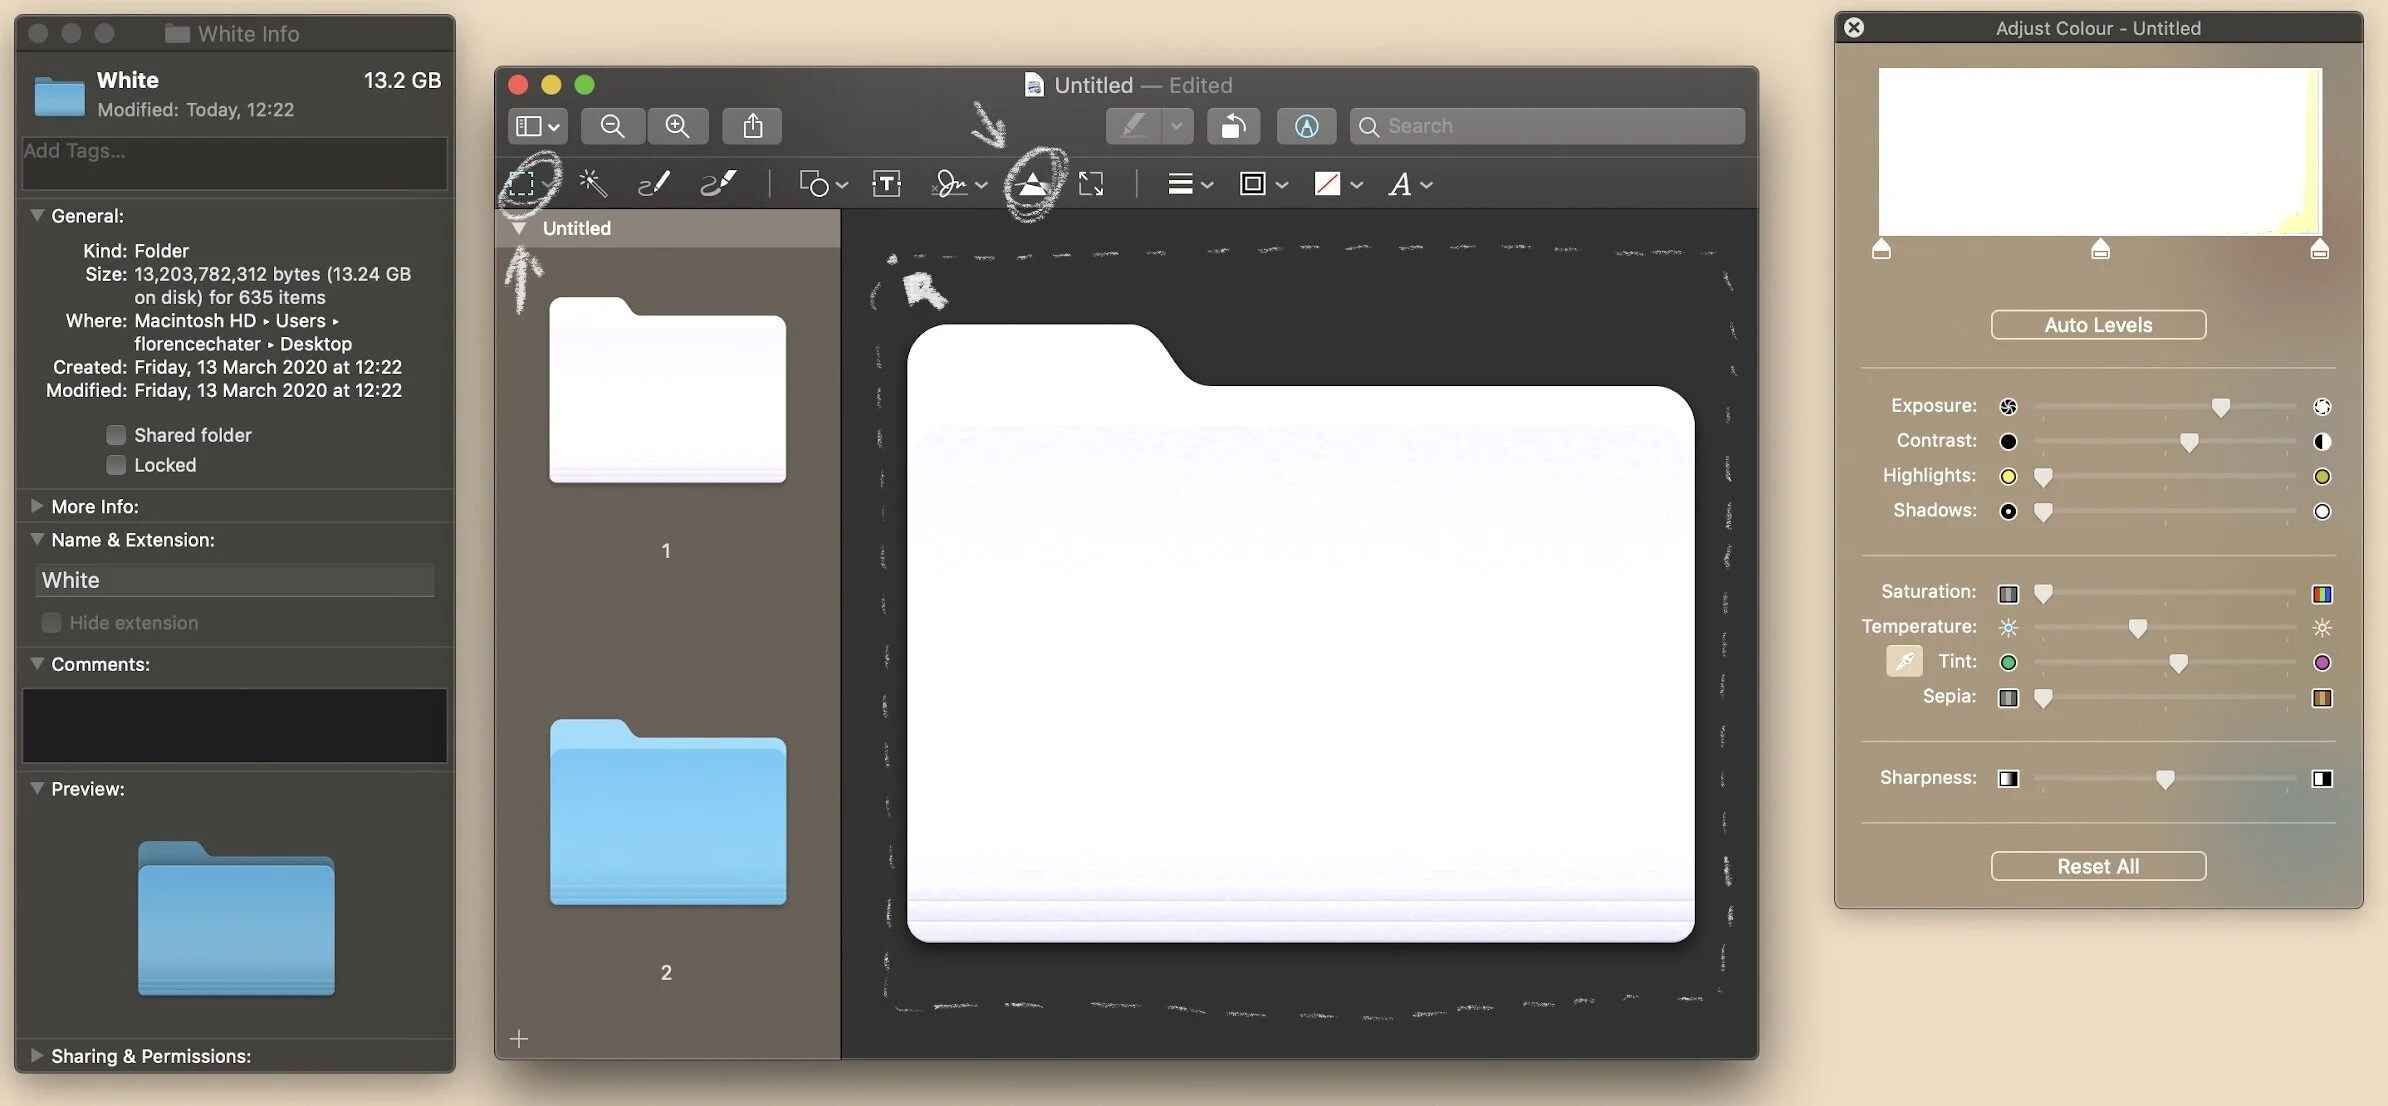Click the Exposure slider handle
The height and width of the screenshot is (1106, 2388).
point(2220,407)
